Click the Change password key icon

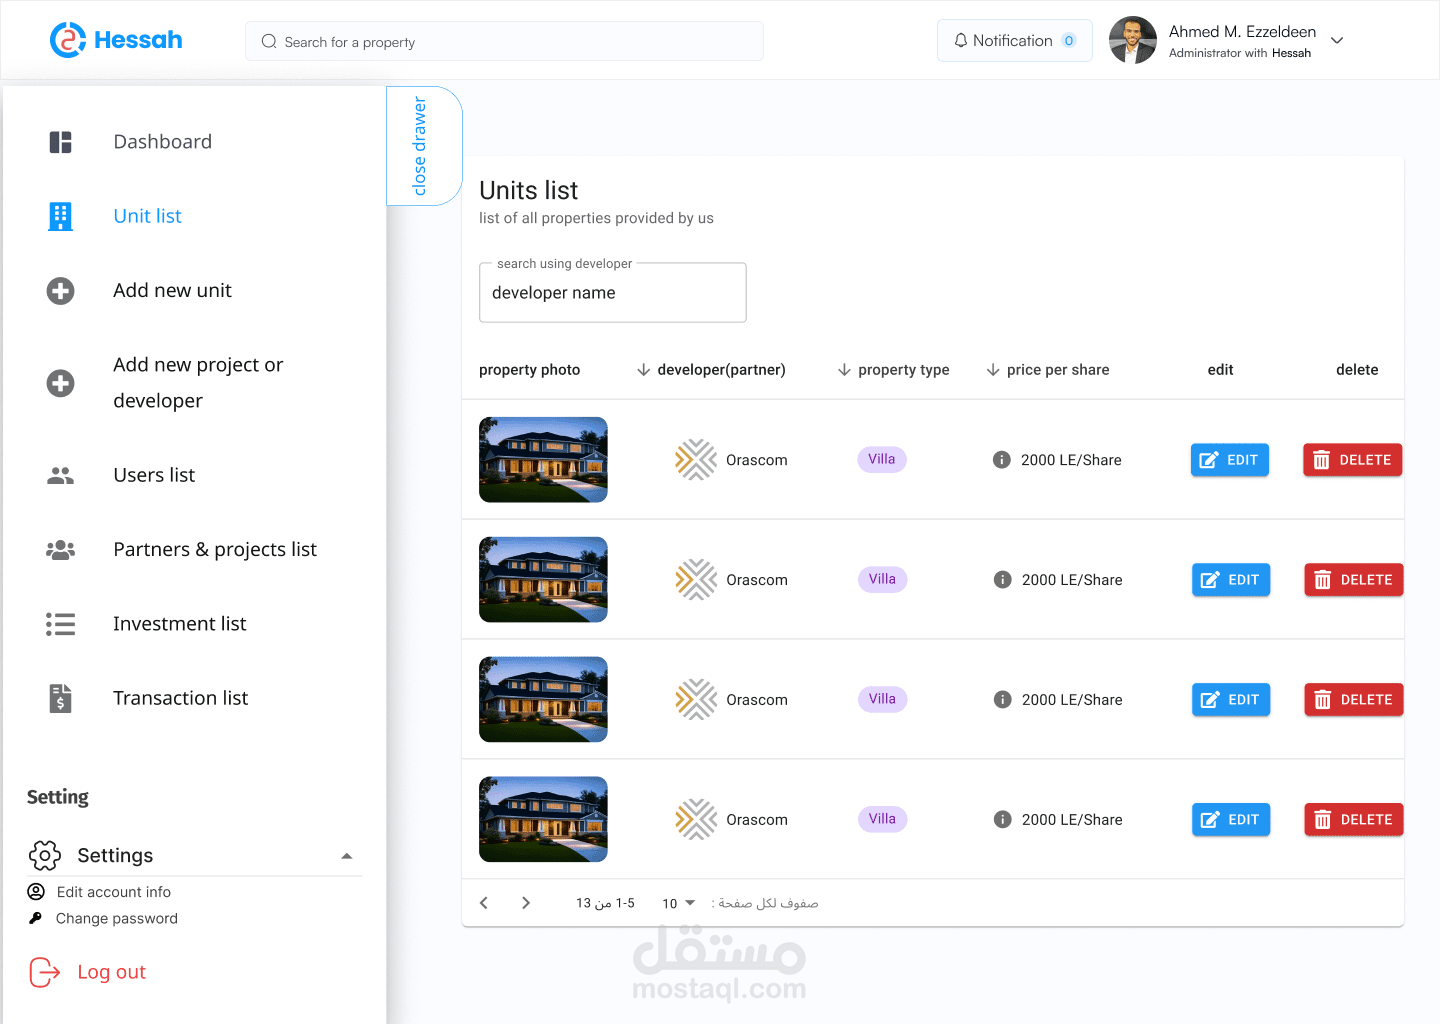pos(36,918)
